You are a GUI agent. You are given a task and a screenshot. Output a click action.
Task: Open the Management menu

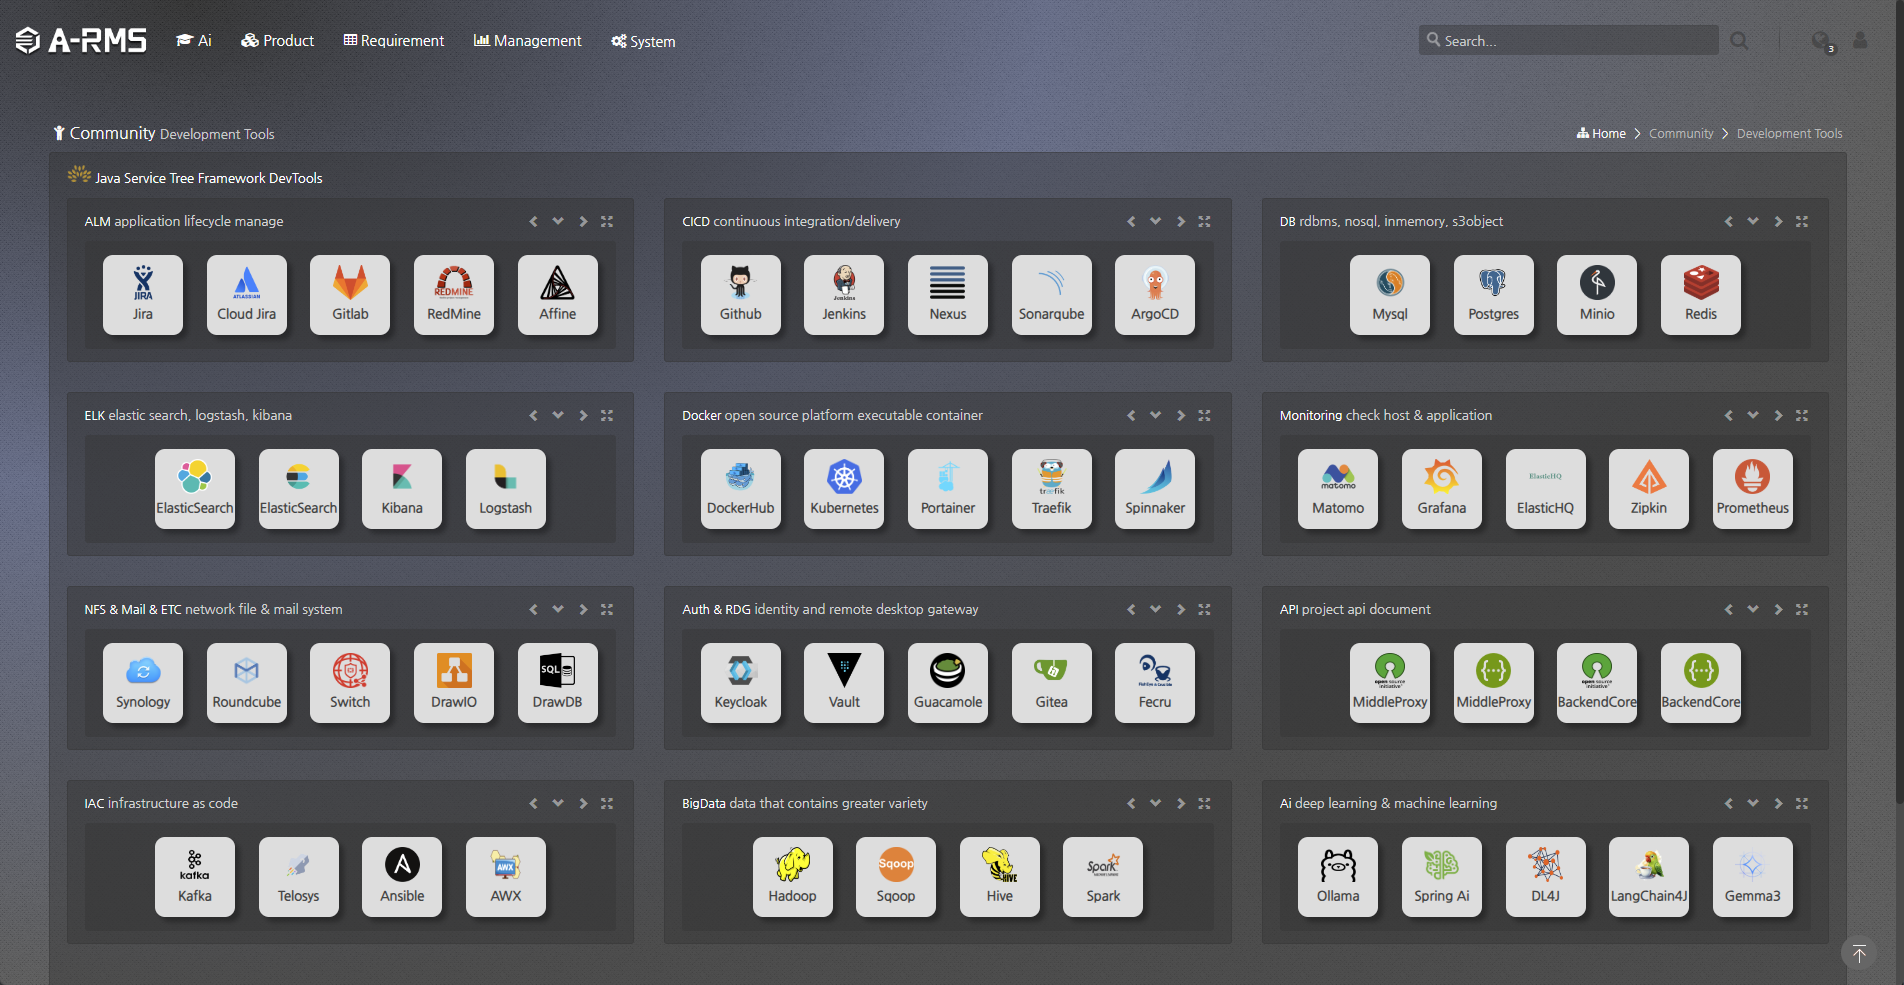[x=527, y=41]
